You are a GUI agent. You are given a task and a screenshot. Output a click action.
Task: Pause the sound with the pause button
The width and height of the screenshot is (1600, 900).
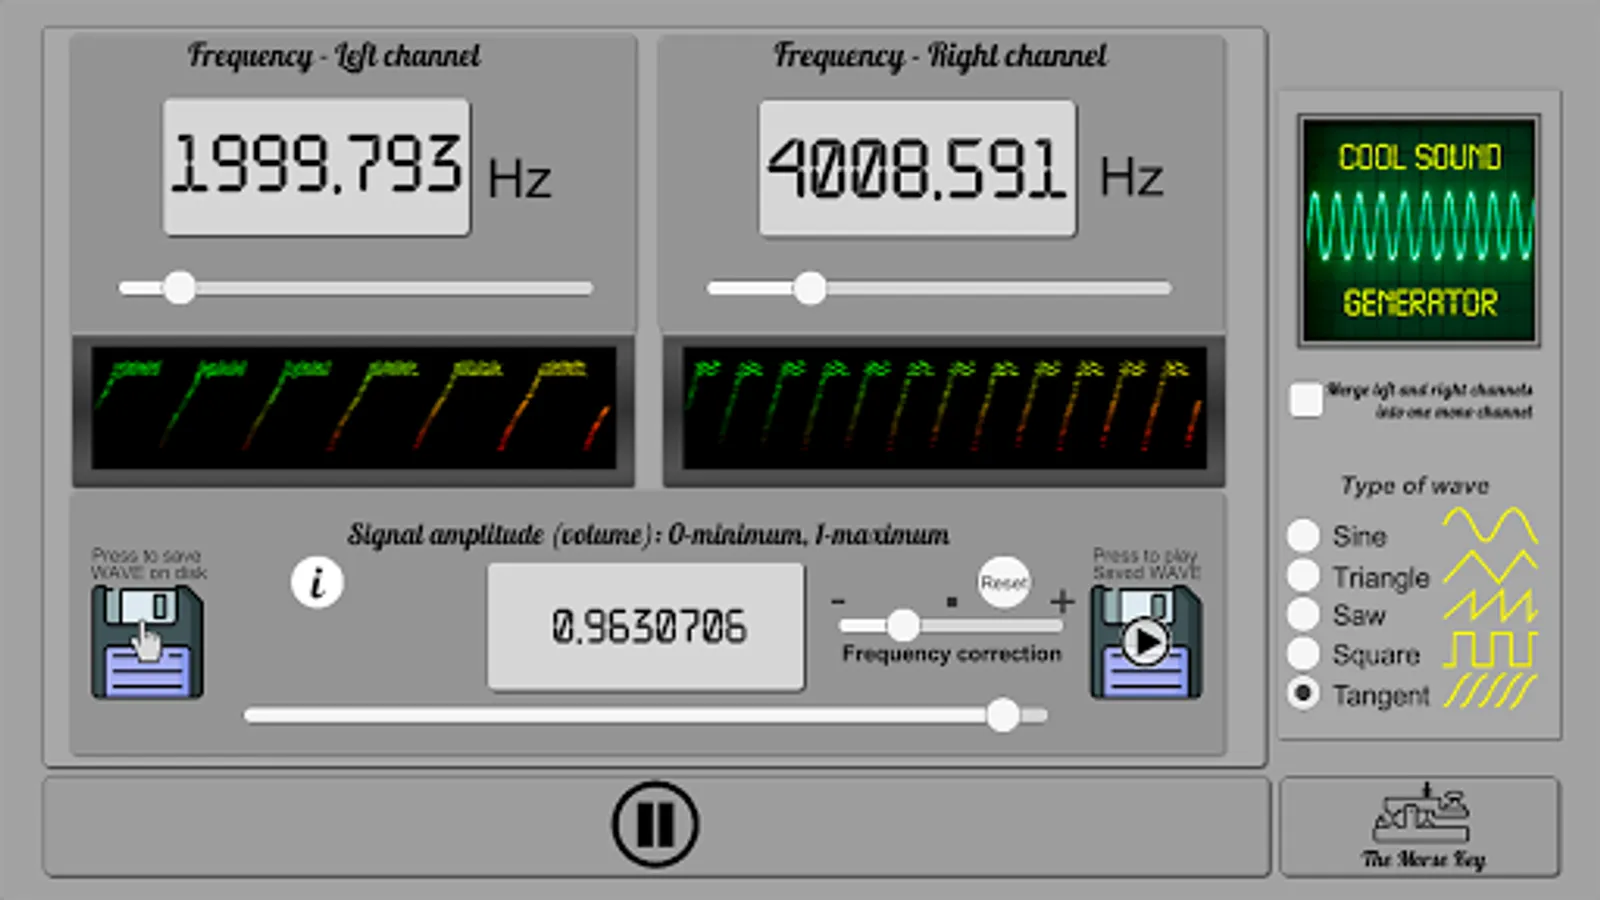[x=655, y=824]
